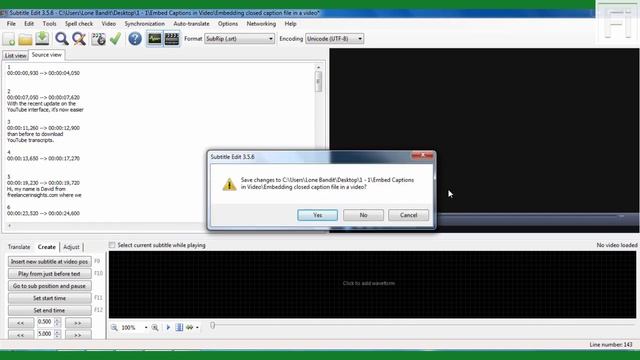Viewport: 640px width, 360px height.
Task: Open the Visual sync tool icon
Action: [x=98, y=39]
